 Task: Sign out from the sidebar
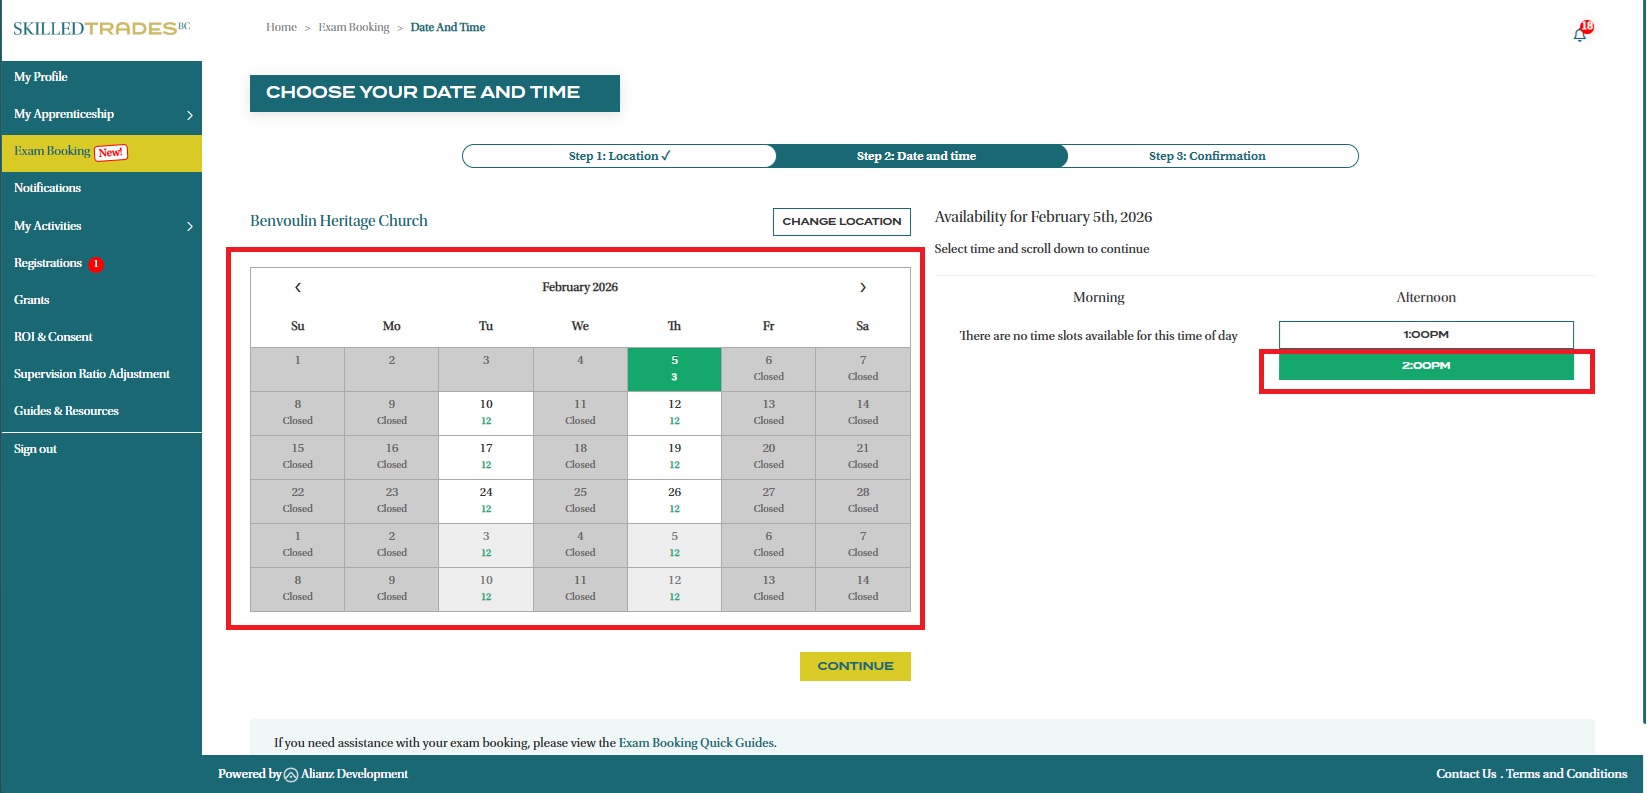coord(36,450)
